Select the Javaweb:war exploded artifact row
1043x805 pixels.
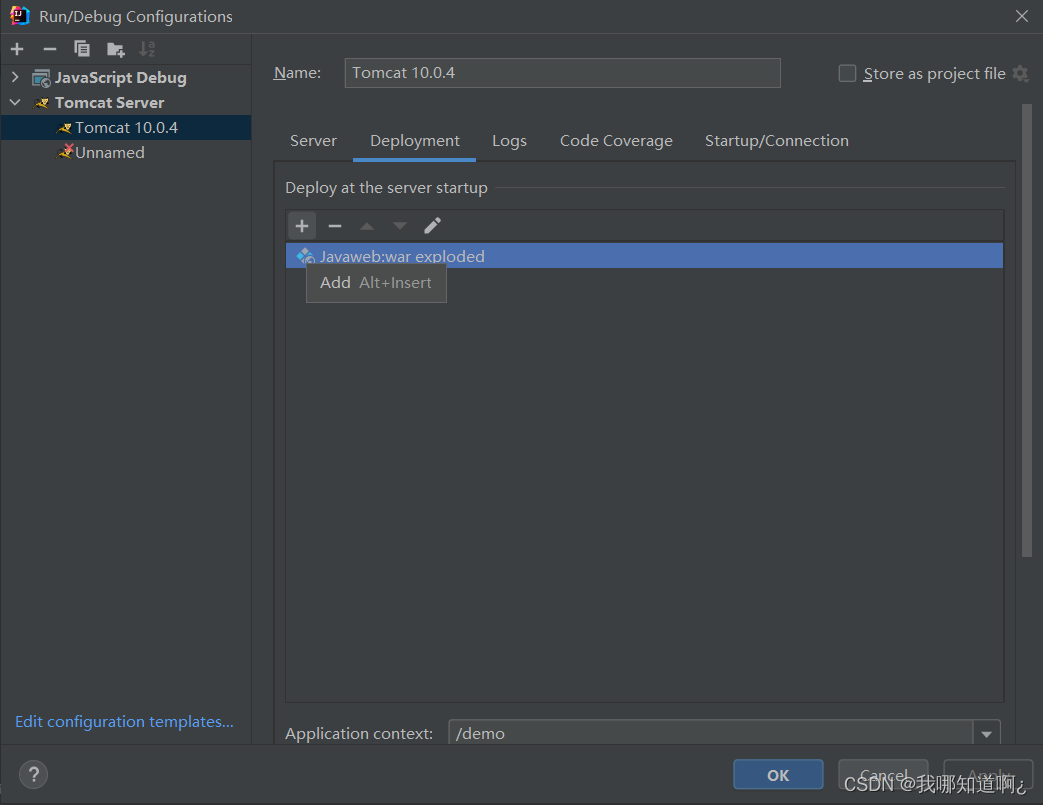644,256
